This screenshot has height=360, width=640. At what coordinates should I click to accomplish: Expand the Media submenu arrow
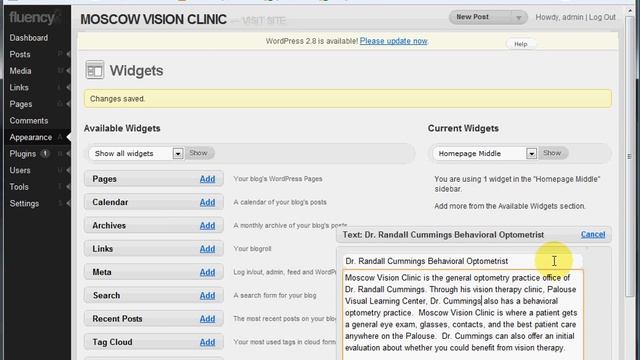coord(68,71)
